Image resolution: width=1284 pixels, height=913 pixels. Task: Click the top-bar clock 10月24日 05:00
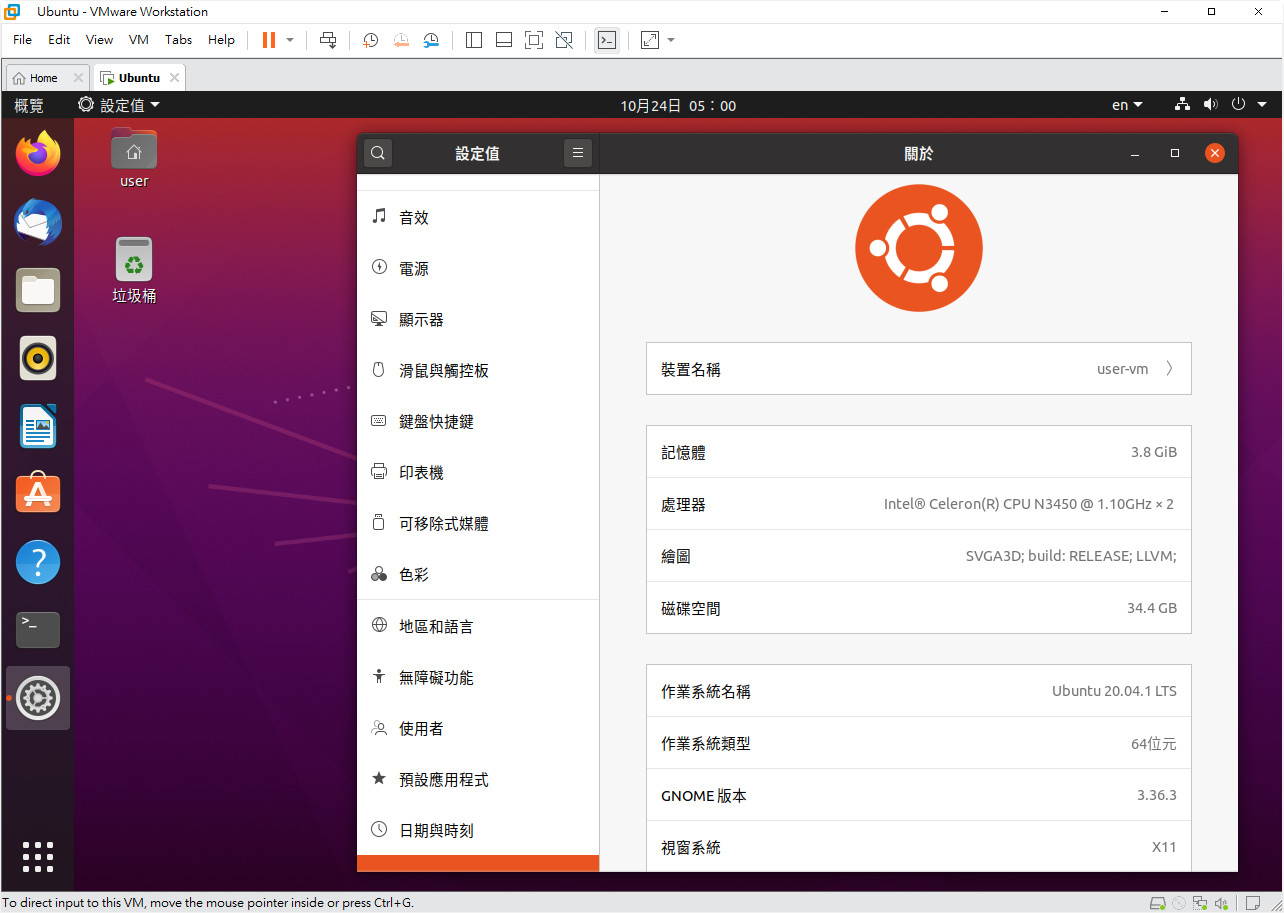[678, 105]
